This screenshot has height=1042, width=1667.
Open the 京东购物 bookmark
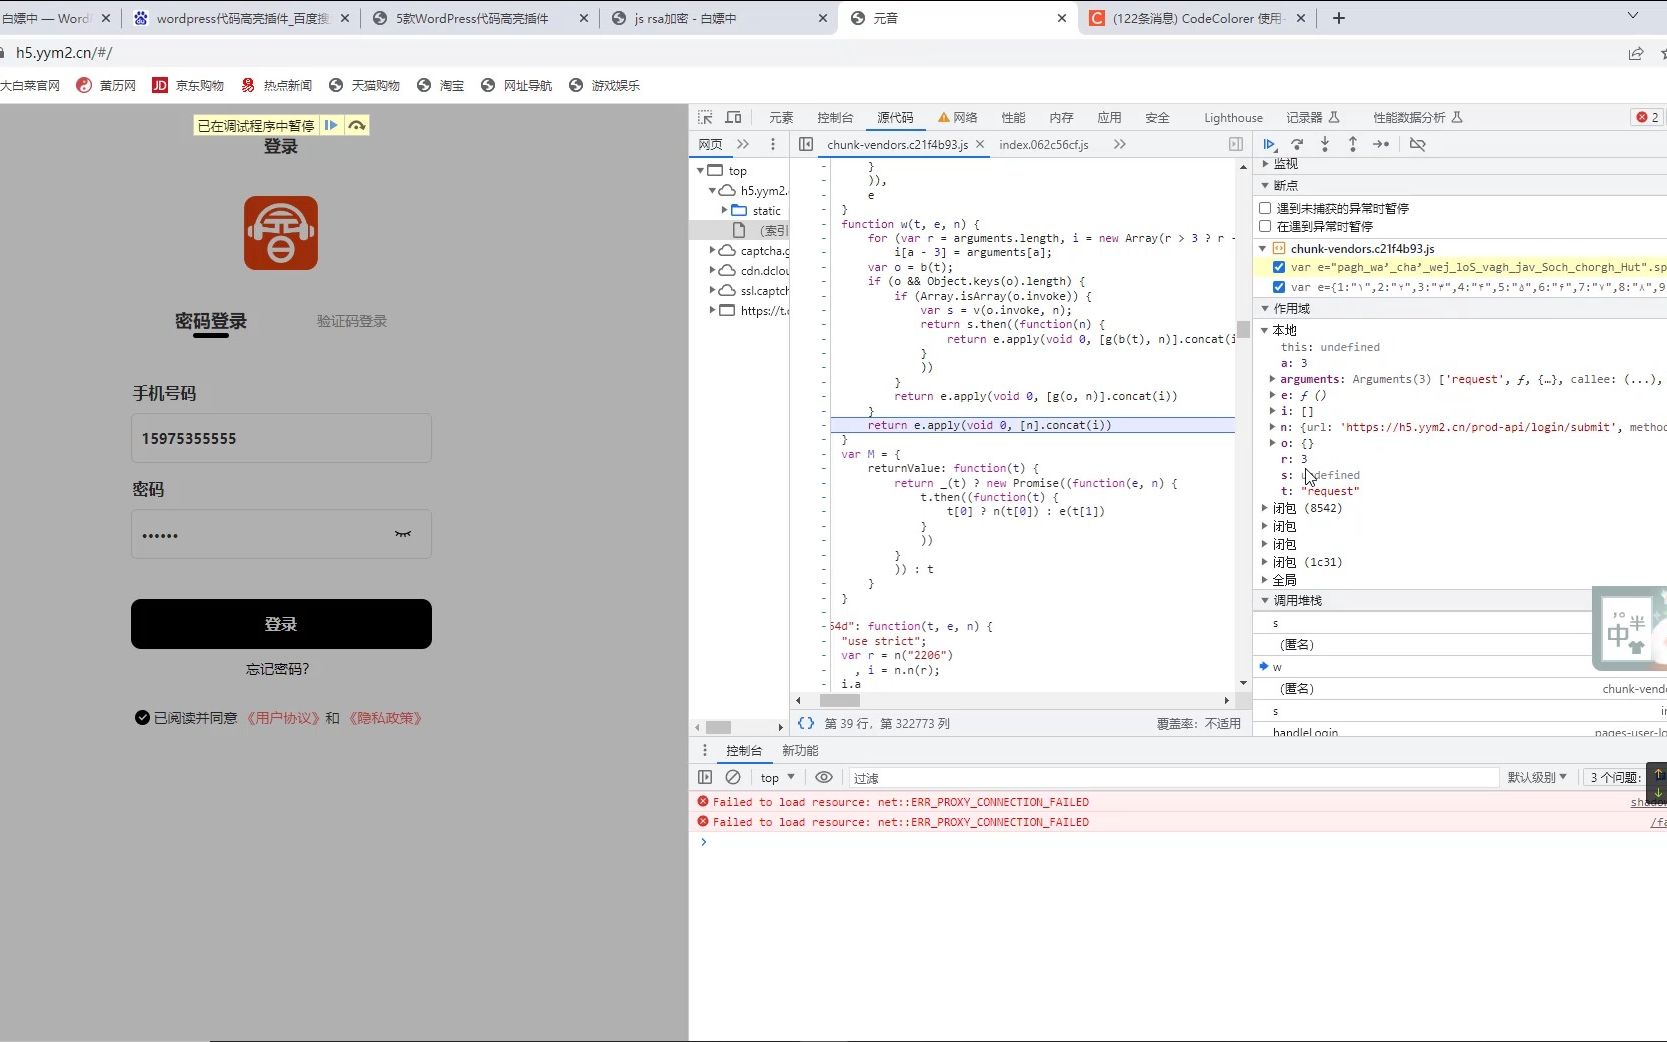188,85
